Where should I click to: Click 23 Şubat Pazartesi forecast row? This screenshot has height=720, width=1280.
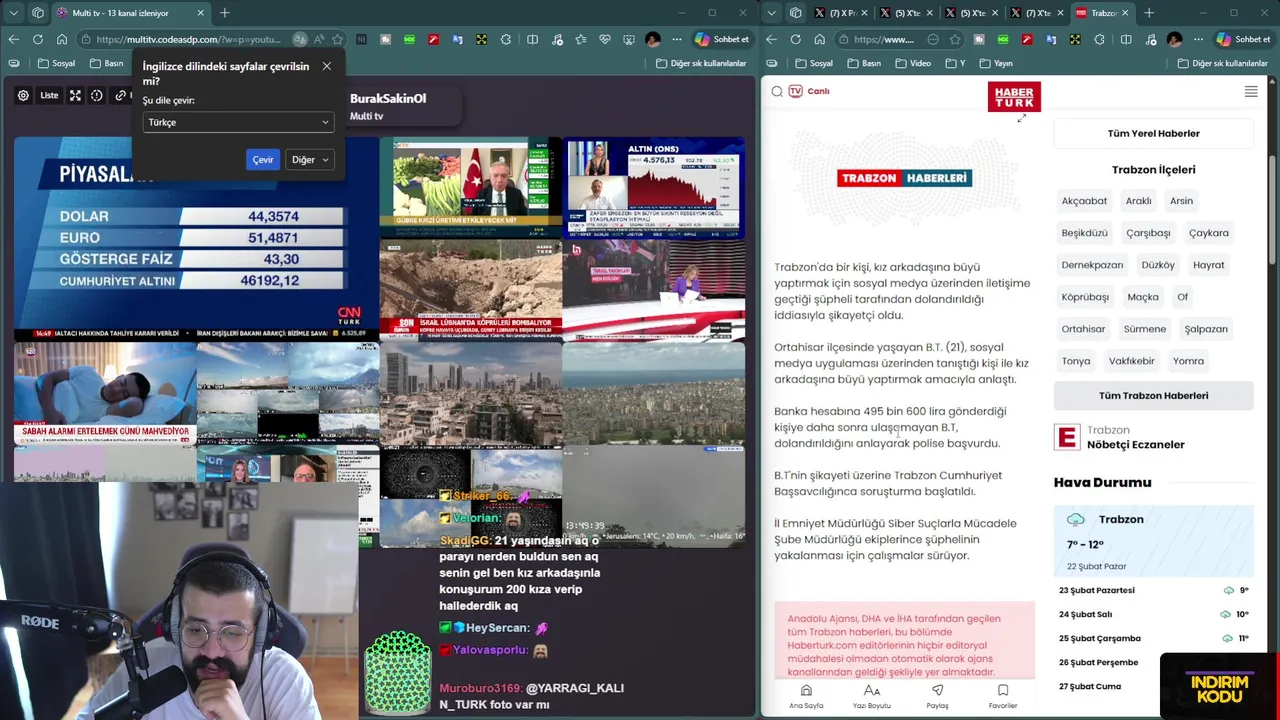pyautogui.click(x=1153, y=590)
